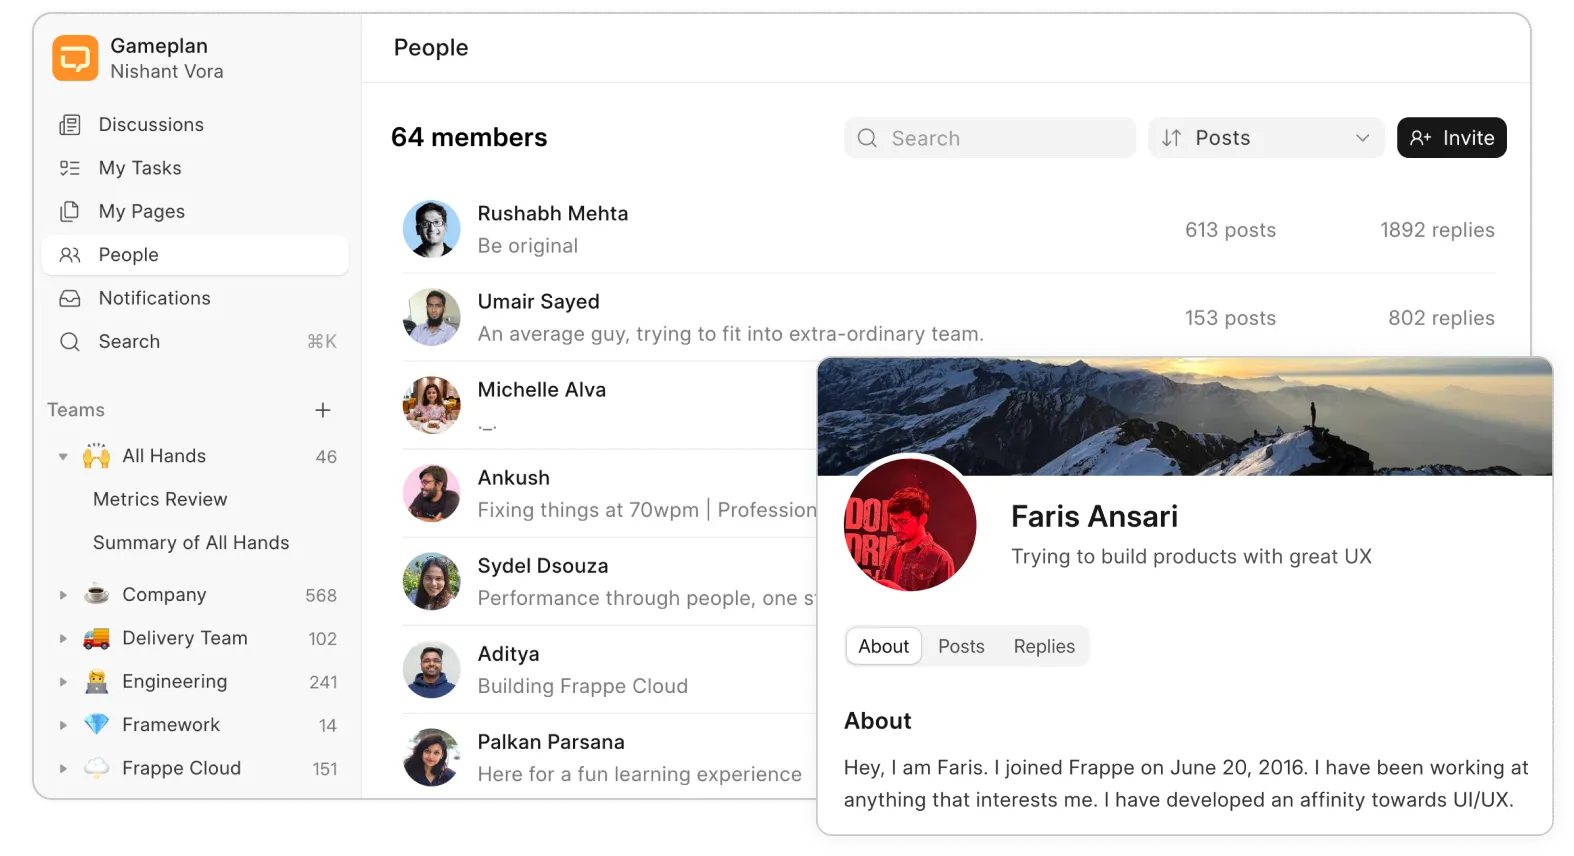Open the Notifications inbox
The image size is (1574, 856).
click(x=154, y=298)
